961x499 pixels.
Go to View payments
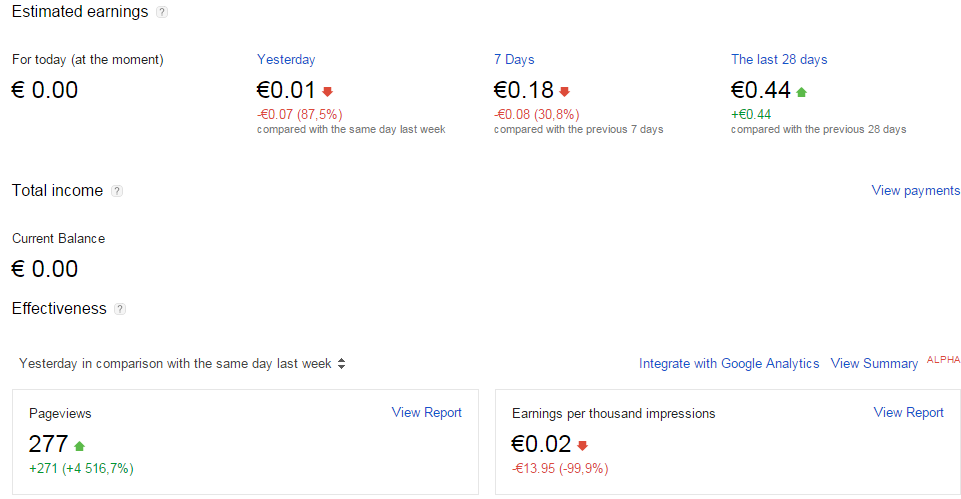click(915, 191)
